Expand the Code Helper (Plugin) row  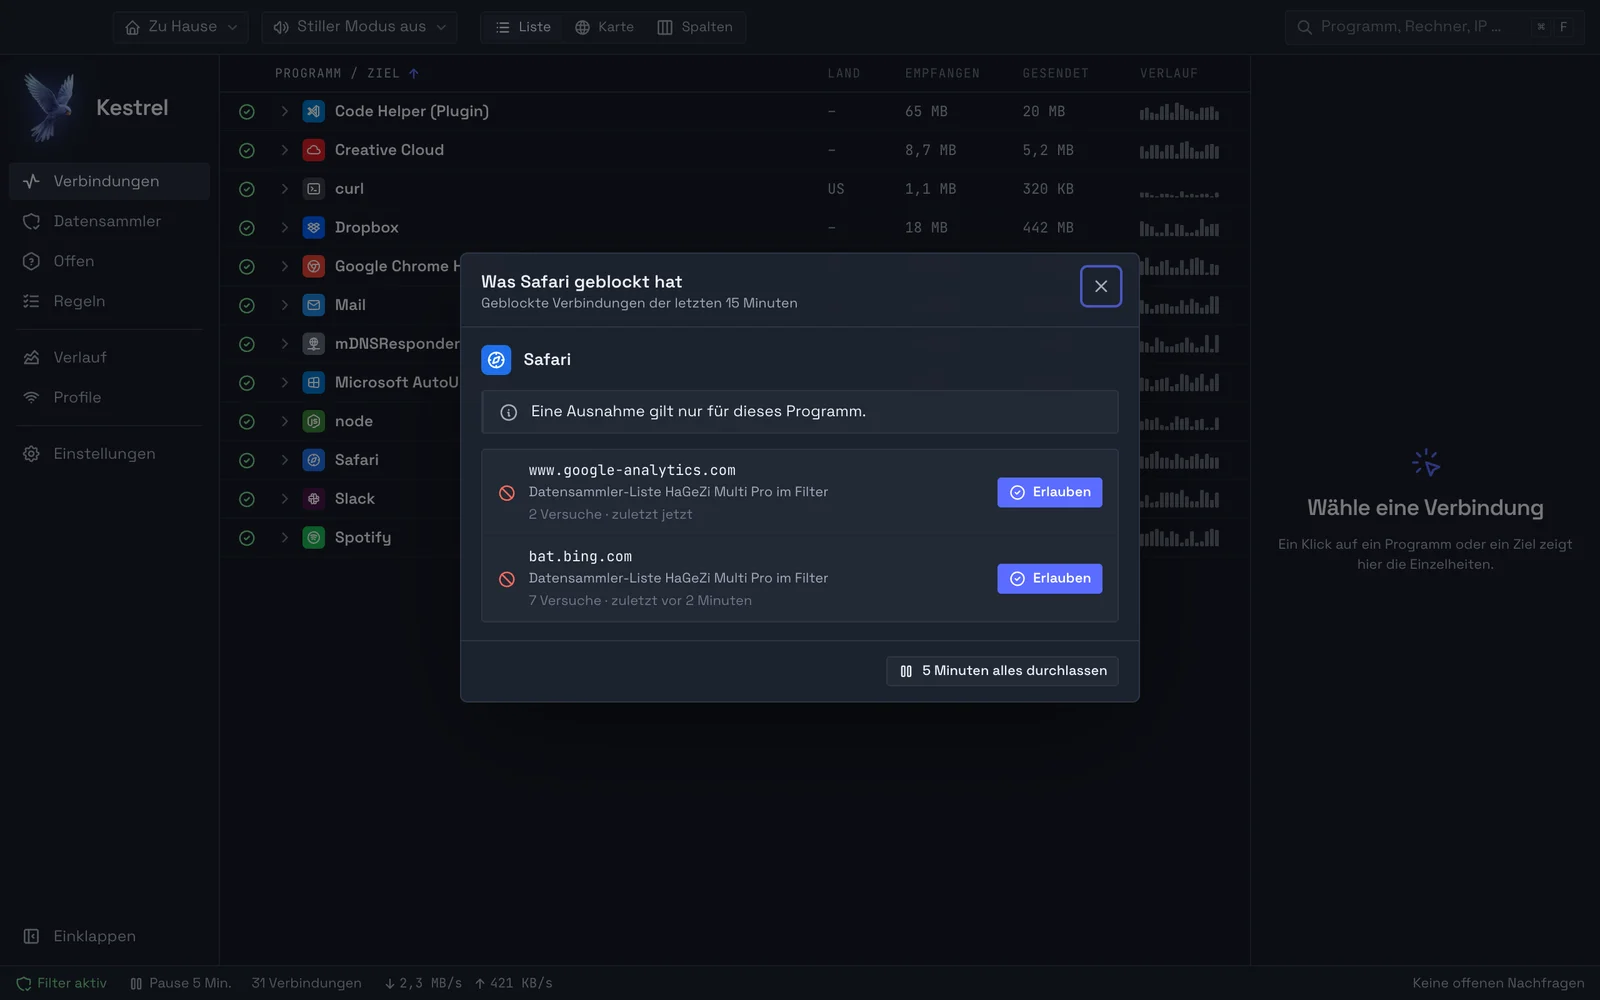pos(284,111)
